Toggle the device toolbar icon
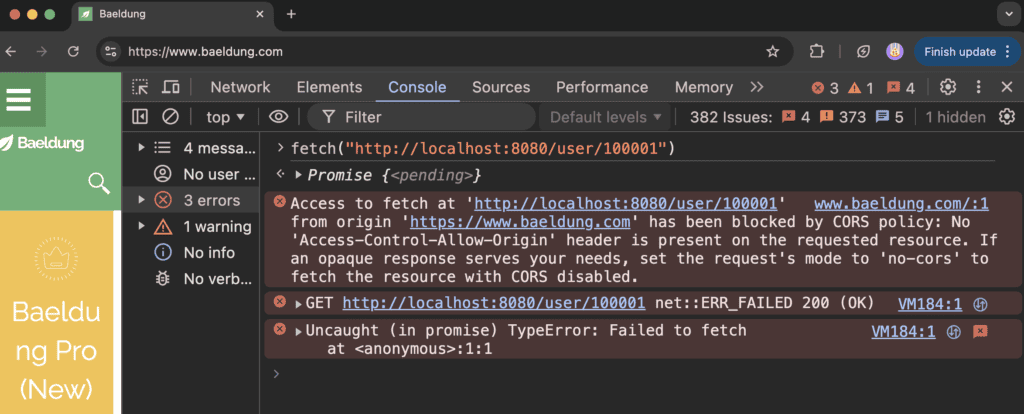This screenshot has width=1024, height=414. [x=171, y=87]
